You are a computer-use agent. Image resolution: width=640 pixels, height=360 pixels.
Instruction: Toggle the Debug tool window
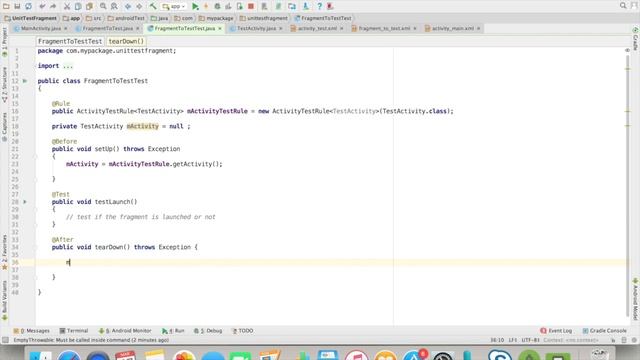[x=208, y=331]
